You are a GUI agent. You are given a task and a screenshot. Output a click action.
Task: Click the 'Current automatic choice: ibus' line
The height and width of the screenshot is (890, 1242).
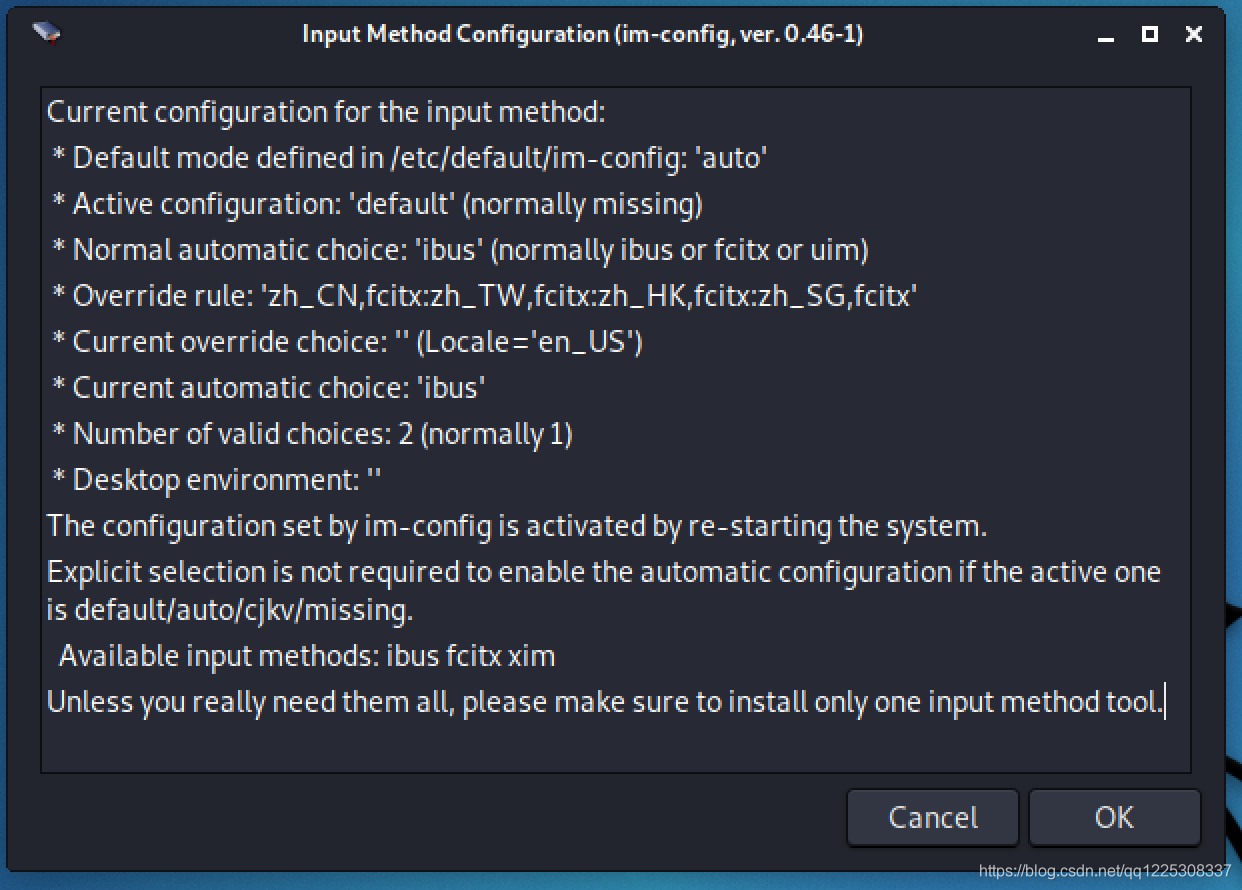[x=268, y=387]
